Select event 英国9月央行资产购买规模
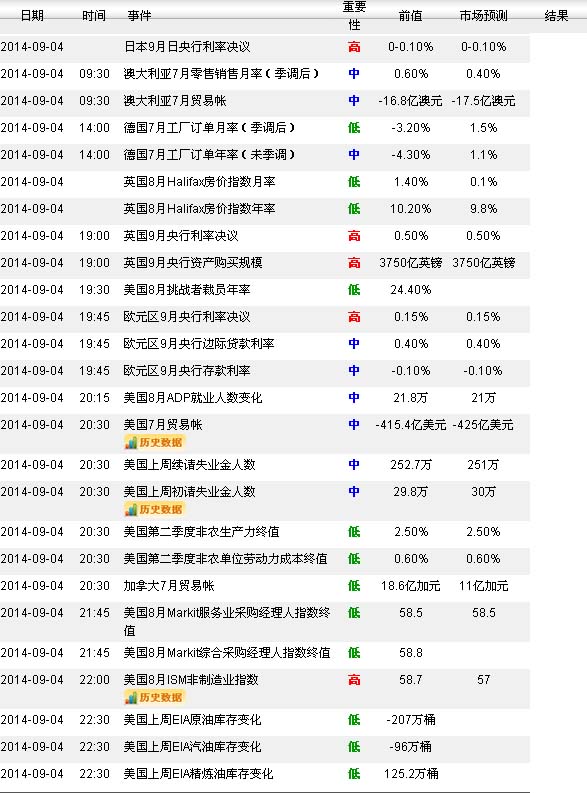 [193, 263]
